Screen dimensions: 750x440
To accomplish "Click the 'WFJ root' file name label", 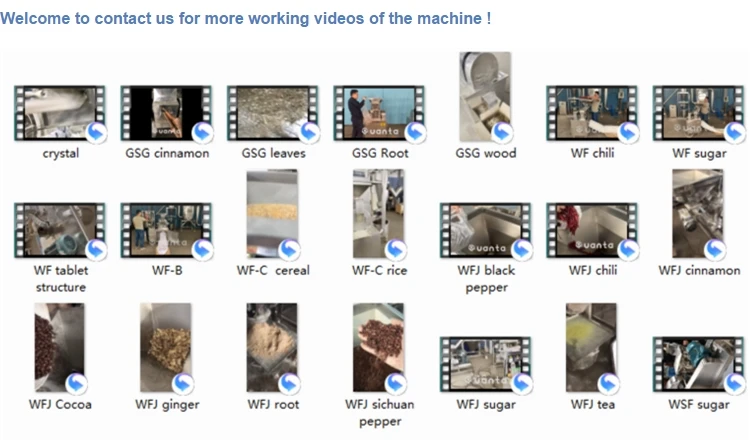I will (273, 404).
